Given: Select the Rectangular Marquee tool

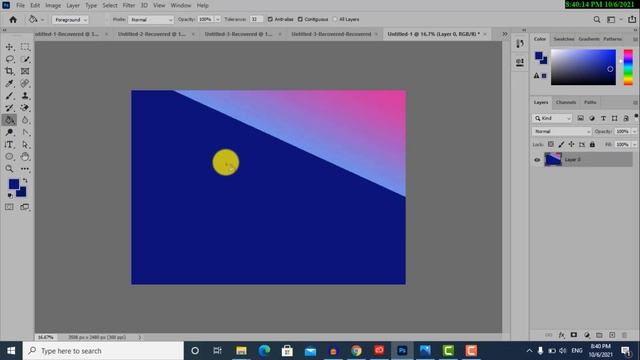Looking at the screenshot, I should point(25,47).
